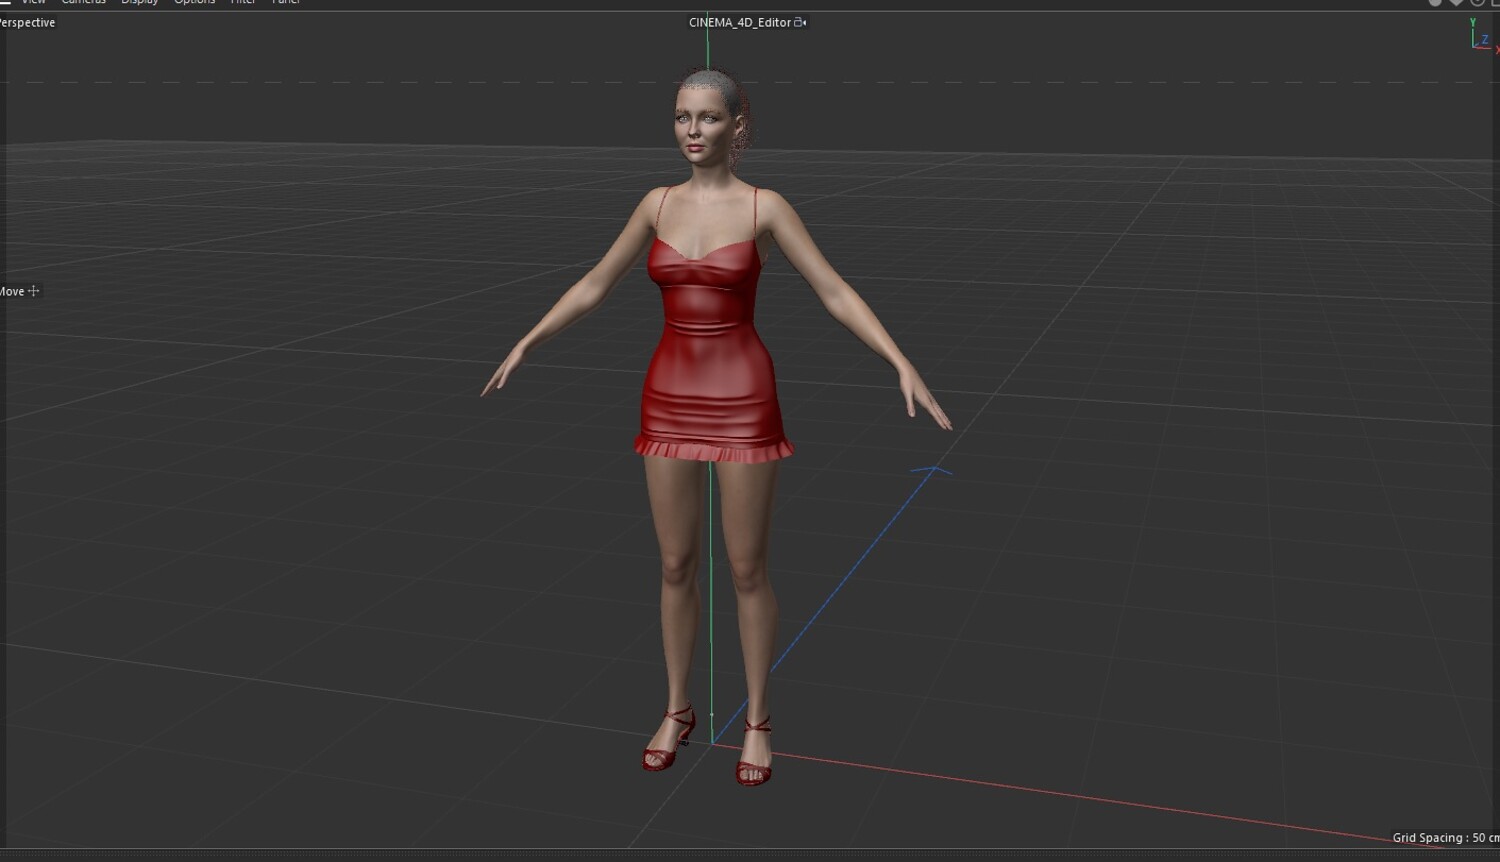Click the Grid Spacing readout
The image size is (1500, 862).
click(x=1446, y=838)
